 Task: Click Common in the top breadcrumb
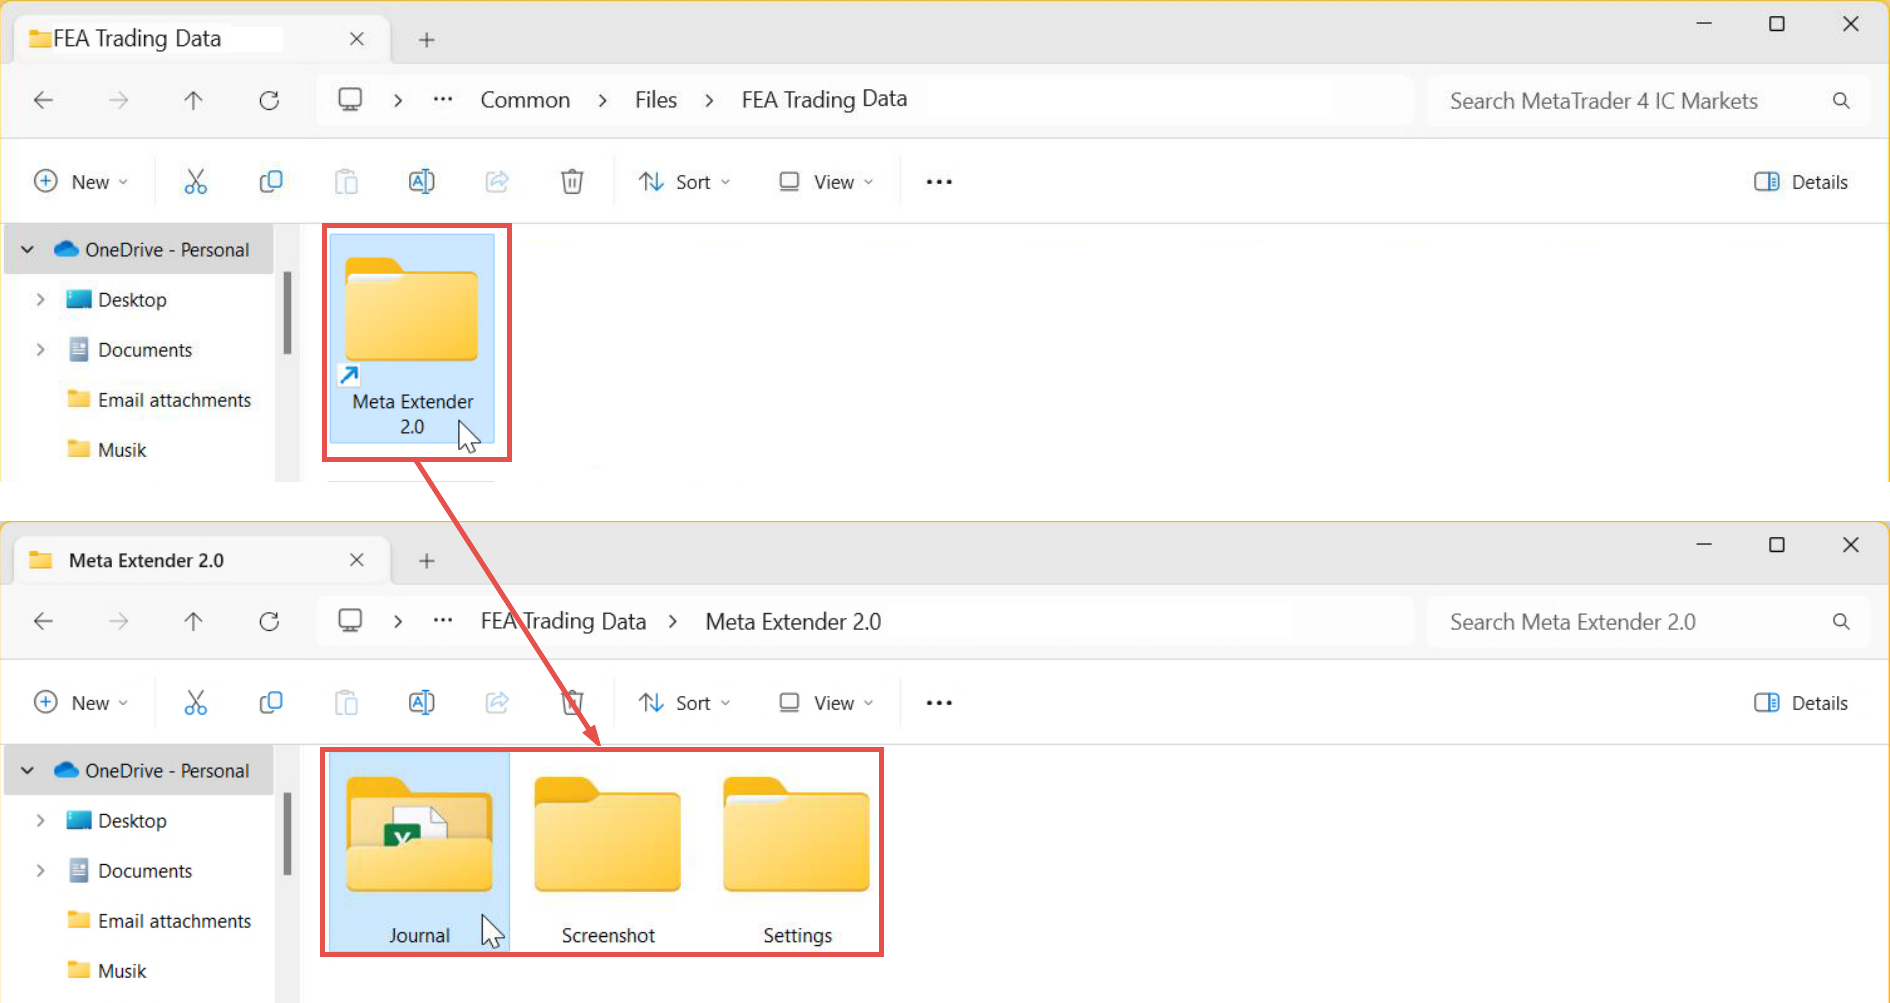[x=525, y=100]
